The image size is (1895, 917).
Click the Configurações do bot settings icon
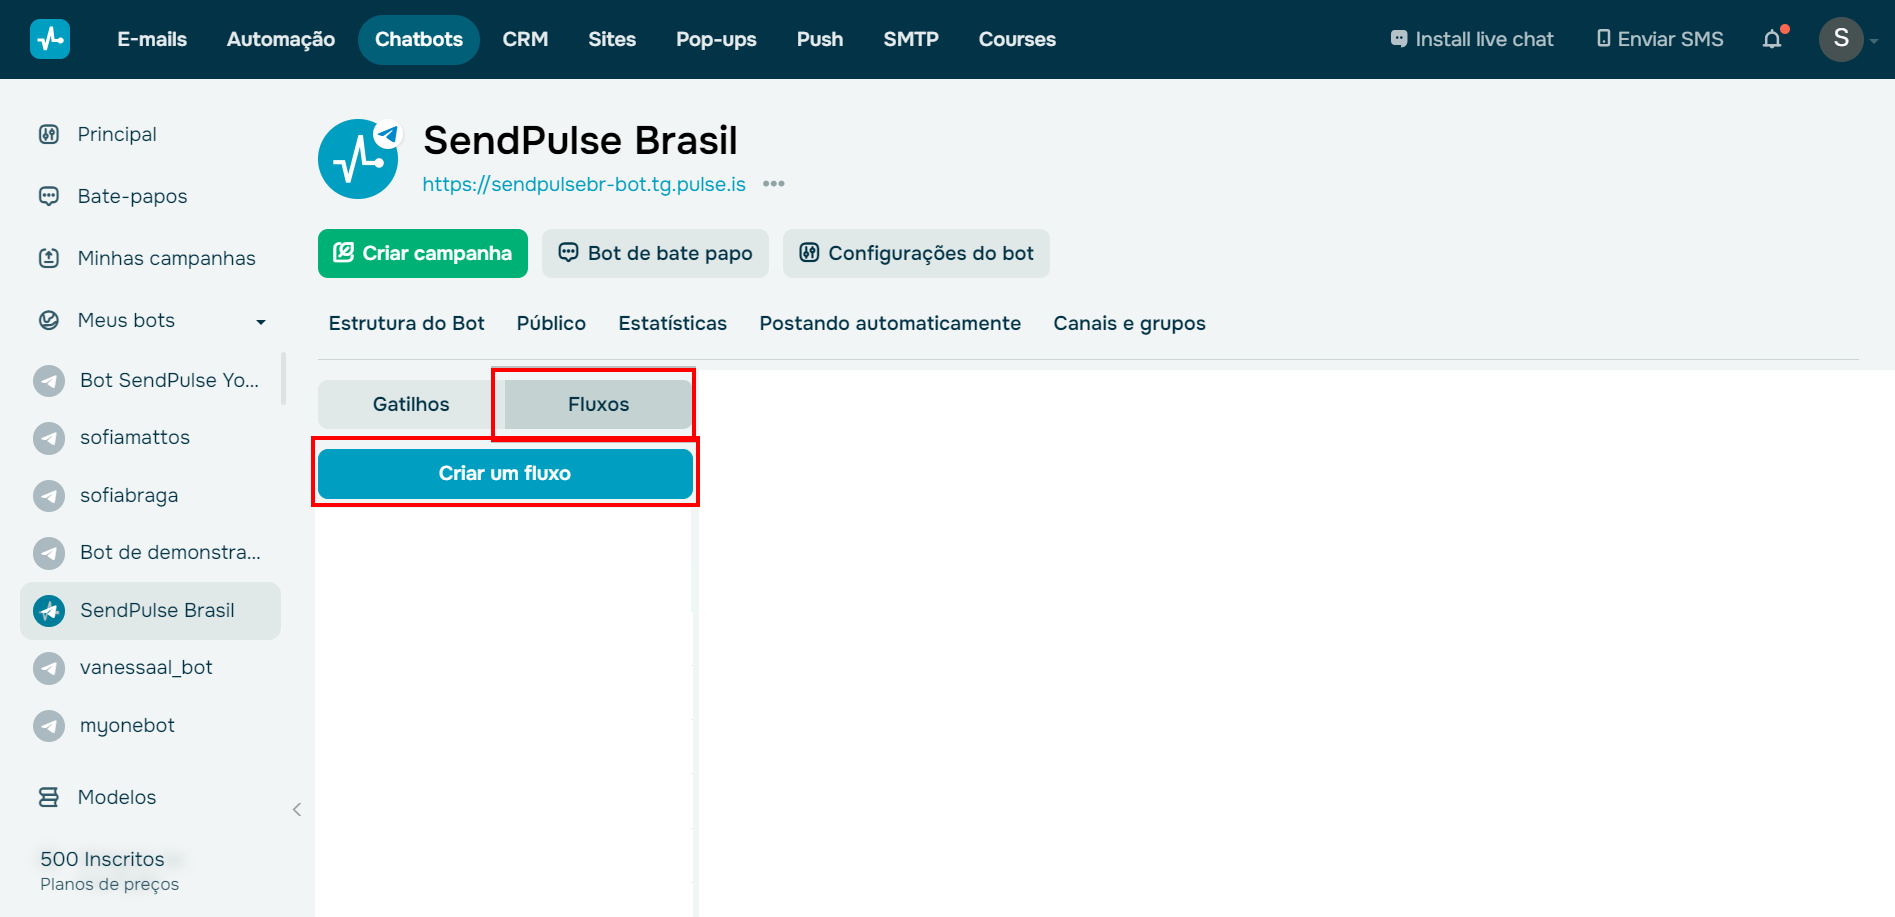[x=809, y=253]
